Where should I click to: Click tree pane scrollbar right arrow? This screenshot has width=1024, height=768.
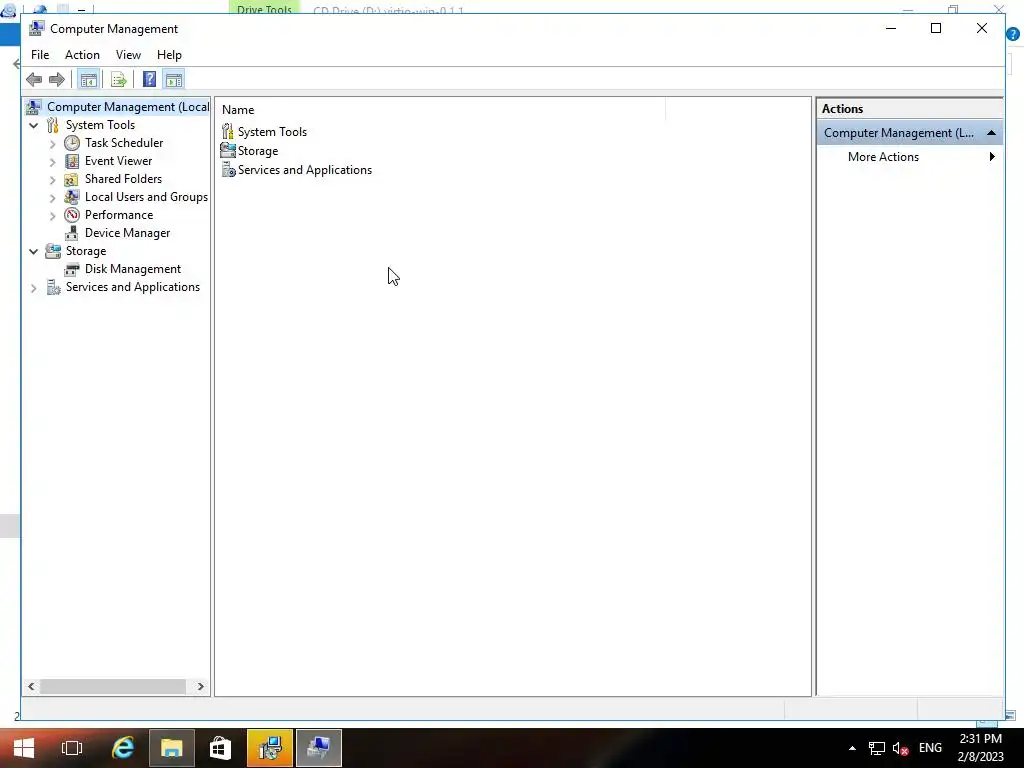click(200, 686)
